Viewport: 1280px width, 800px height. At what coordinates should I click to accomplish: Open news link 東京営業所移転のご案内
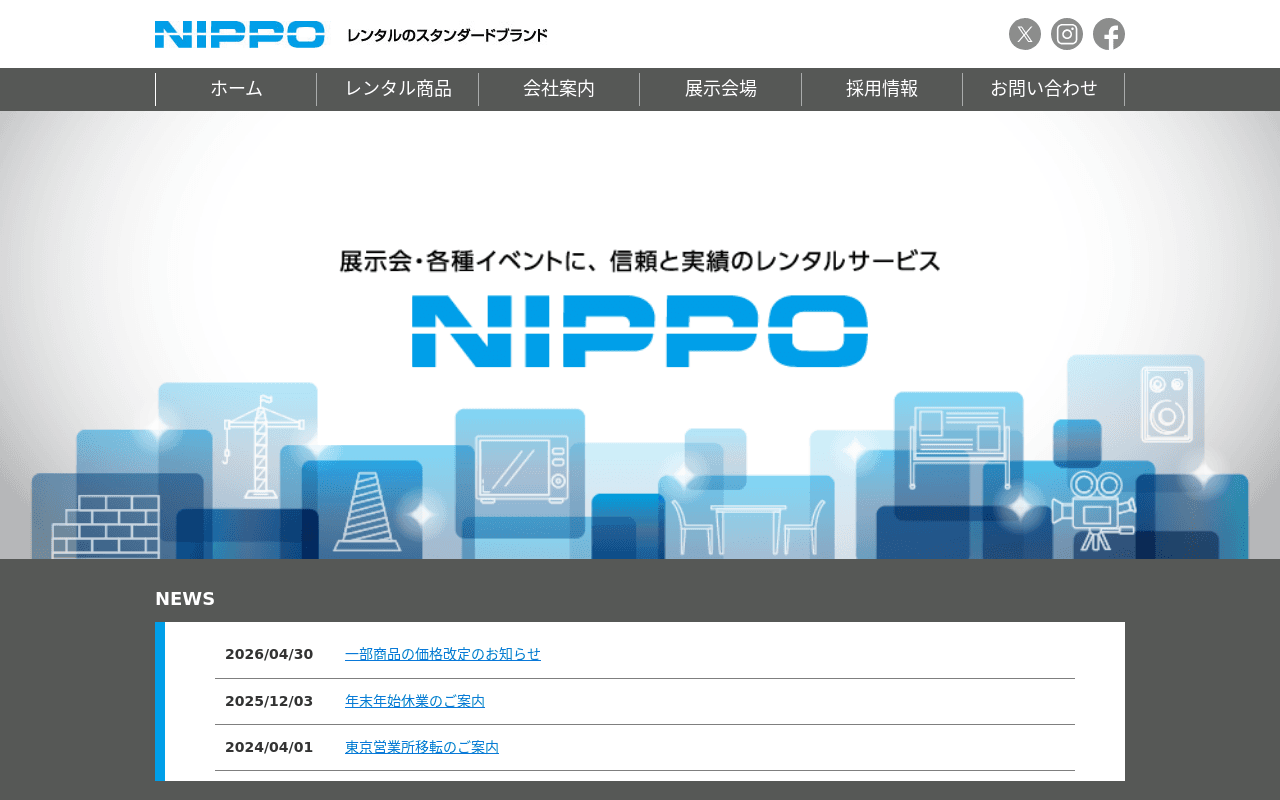tap(422, 747)
